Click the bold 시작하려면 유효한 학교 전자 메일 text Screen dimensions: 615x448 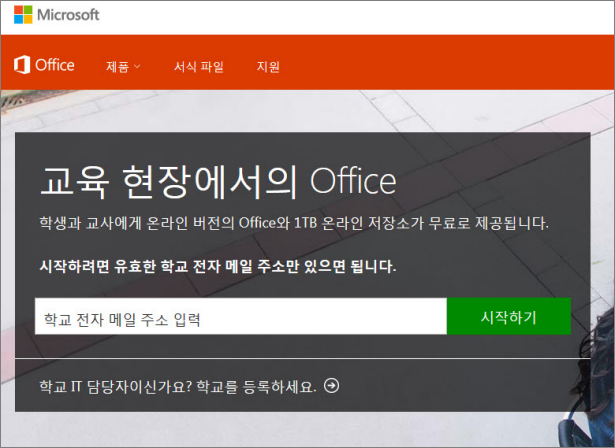[218, 266]
